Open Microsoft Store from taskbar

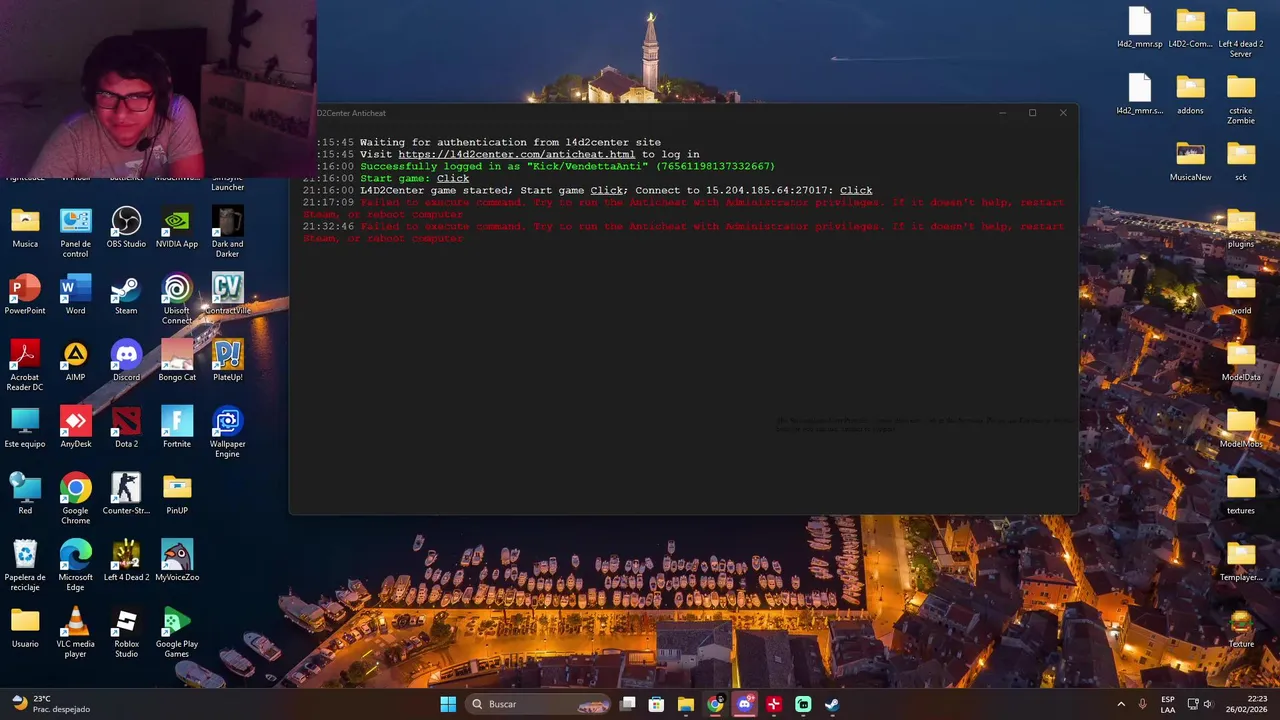tap(656, 704)
